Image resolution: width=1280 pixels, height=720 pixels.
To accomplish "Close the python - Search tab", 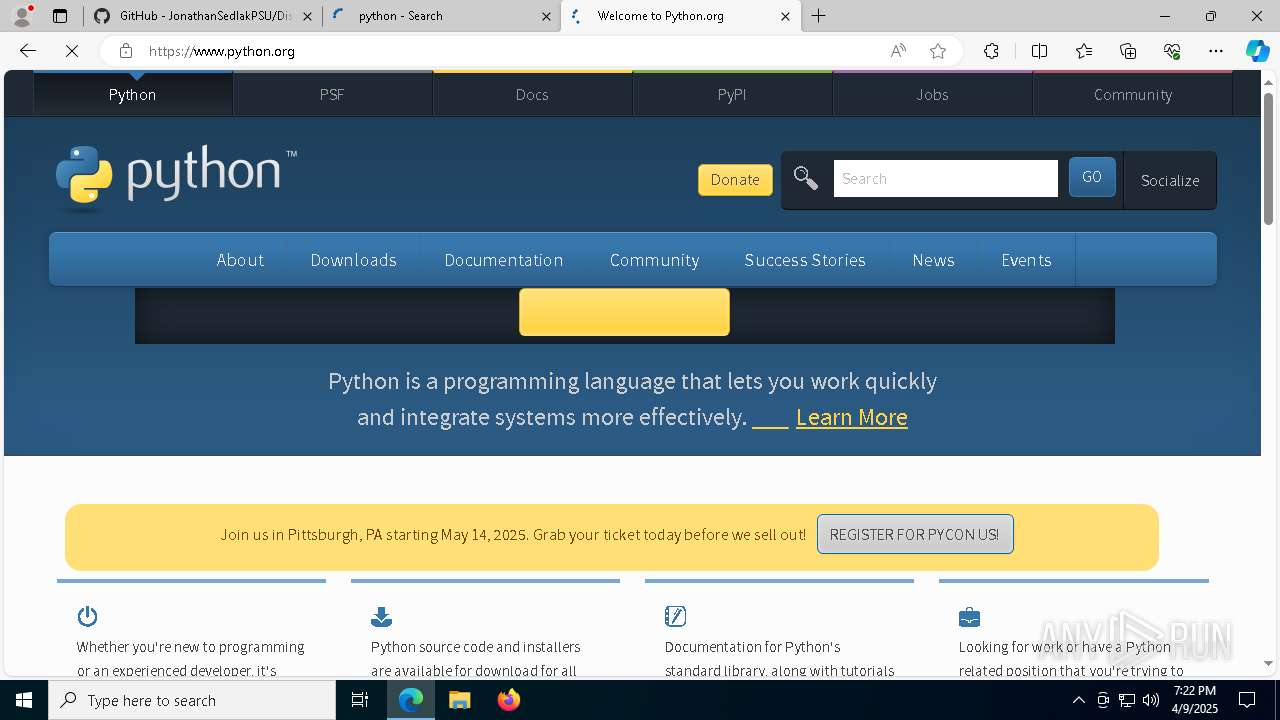I will (547, 16).
